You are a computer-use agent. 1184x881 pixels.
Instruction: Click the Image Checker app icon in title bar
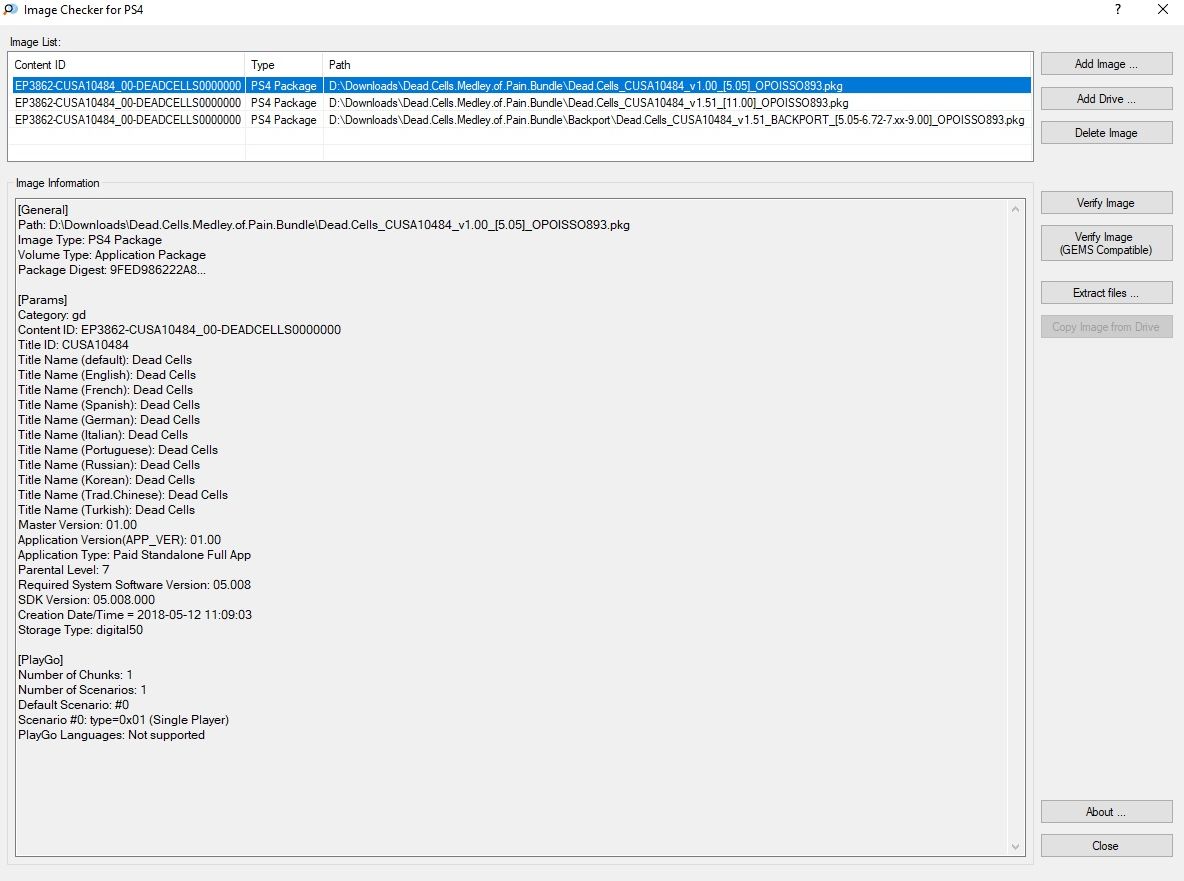tap(11, 10)
